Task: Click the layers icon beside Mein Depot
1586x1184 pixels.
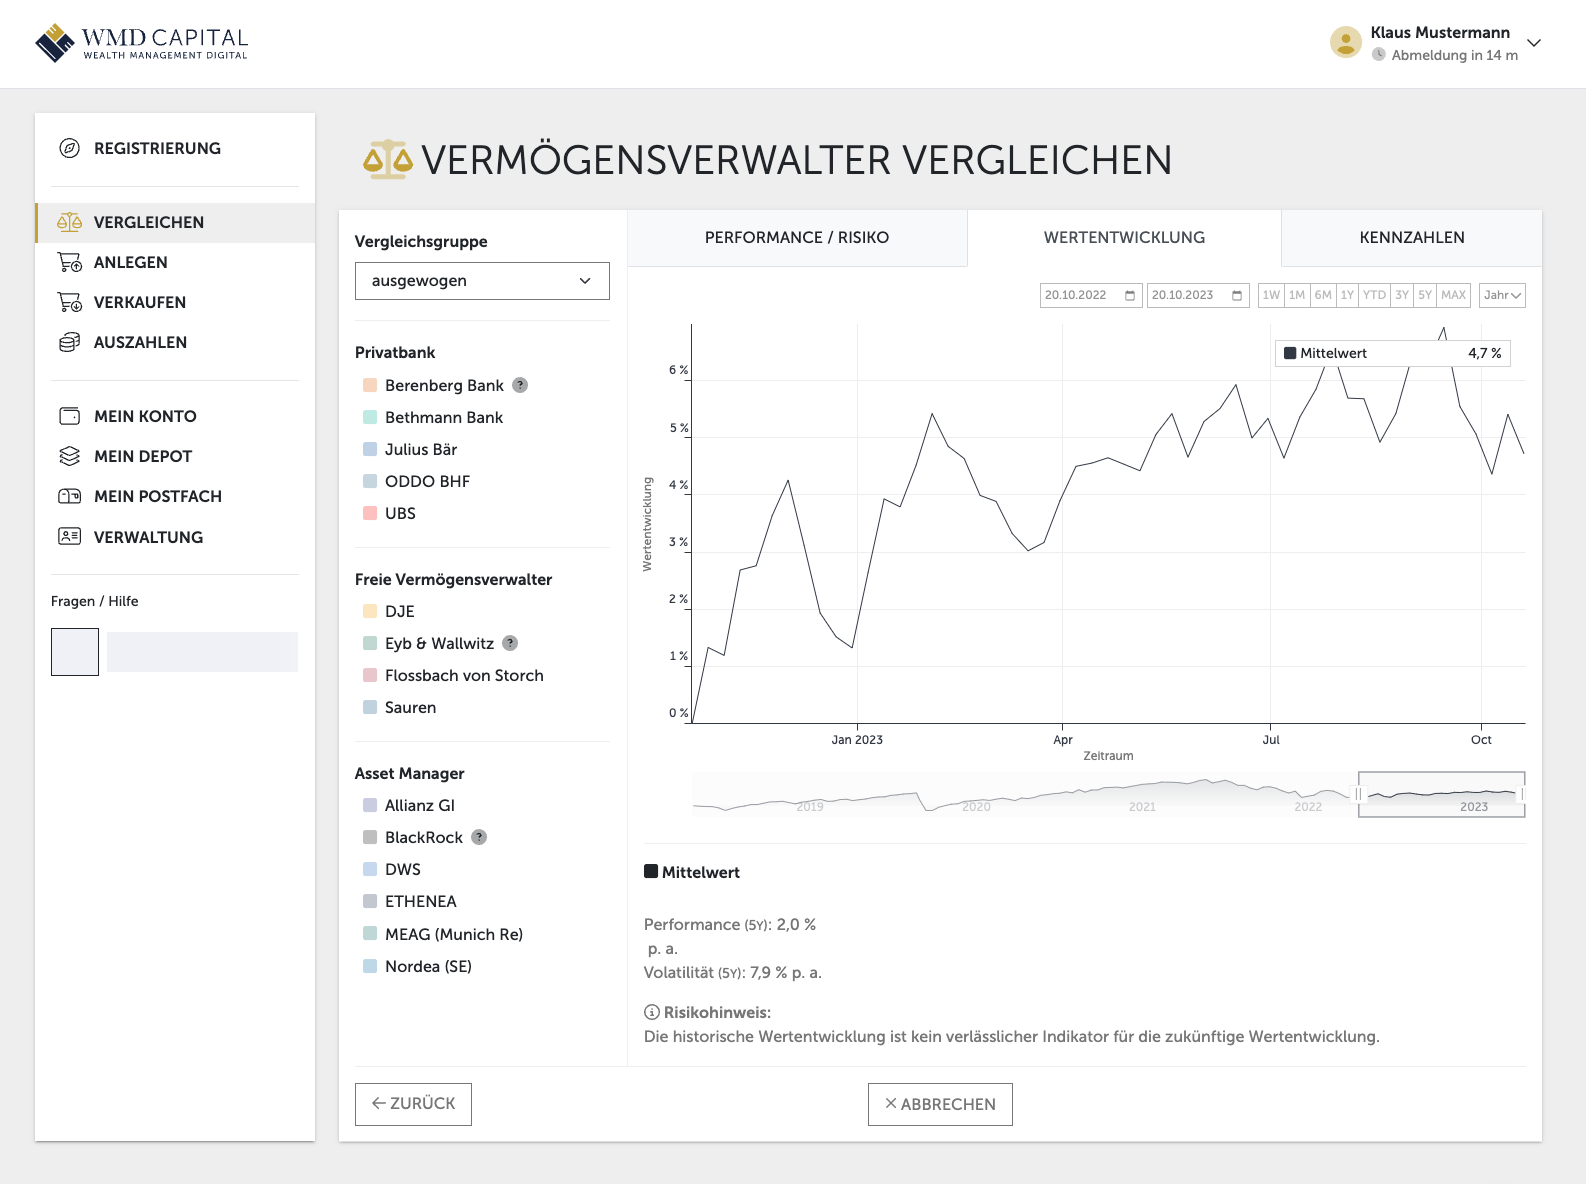Action: pyautogui.click(x=69, y=456)
